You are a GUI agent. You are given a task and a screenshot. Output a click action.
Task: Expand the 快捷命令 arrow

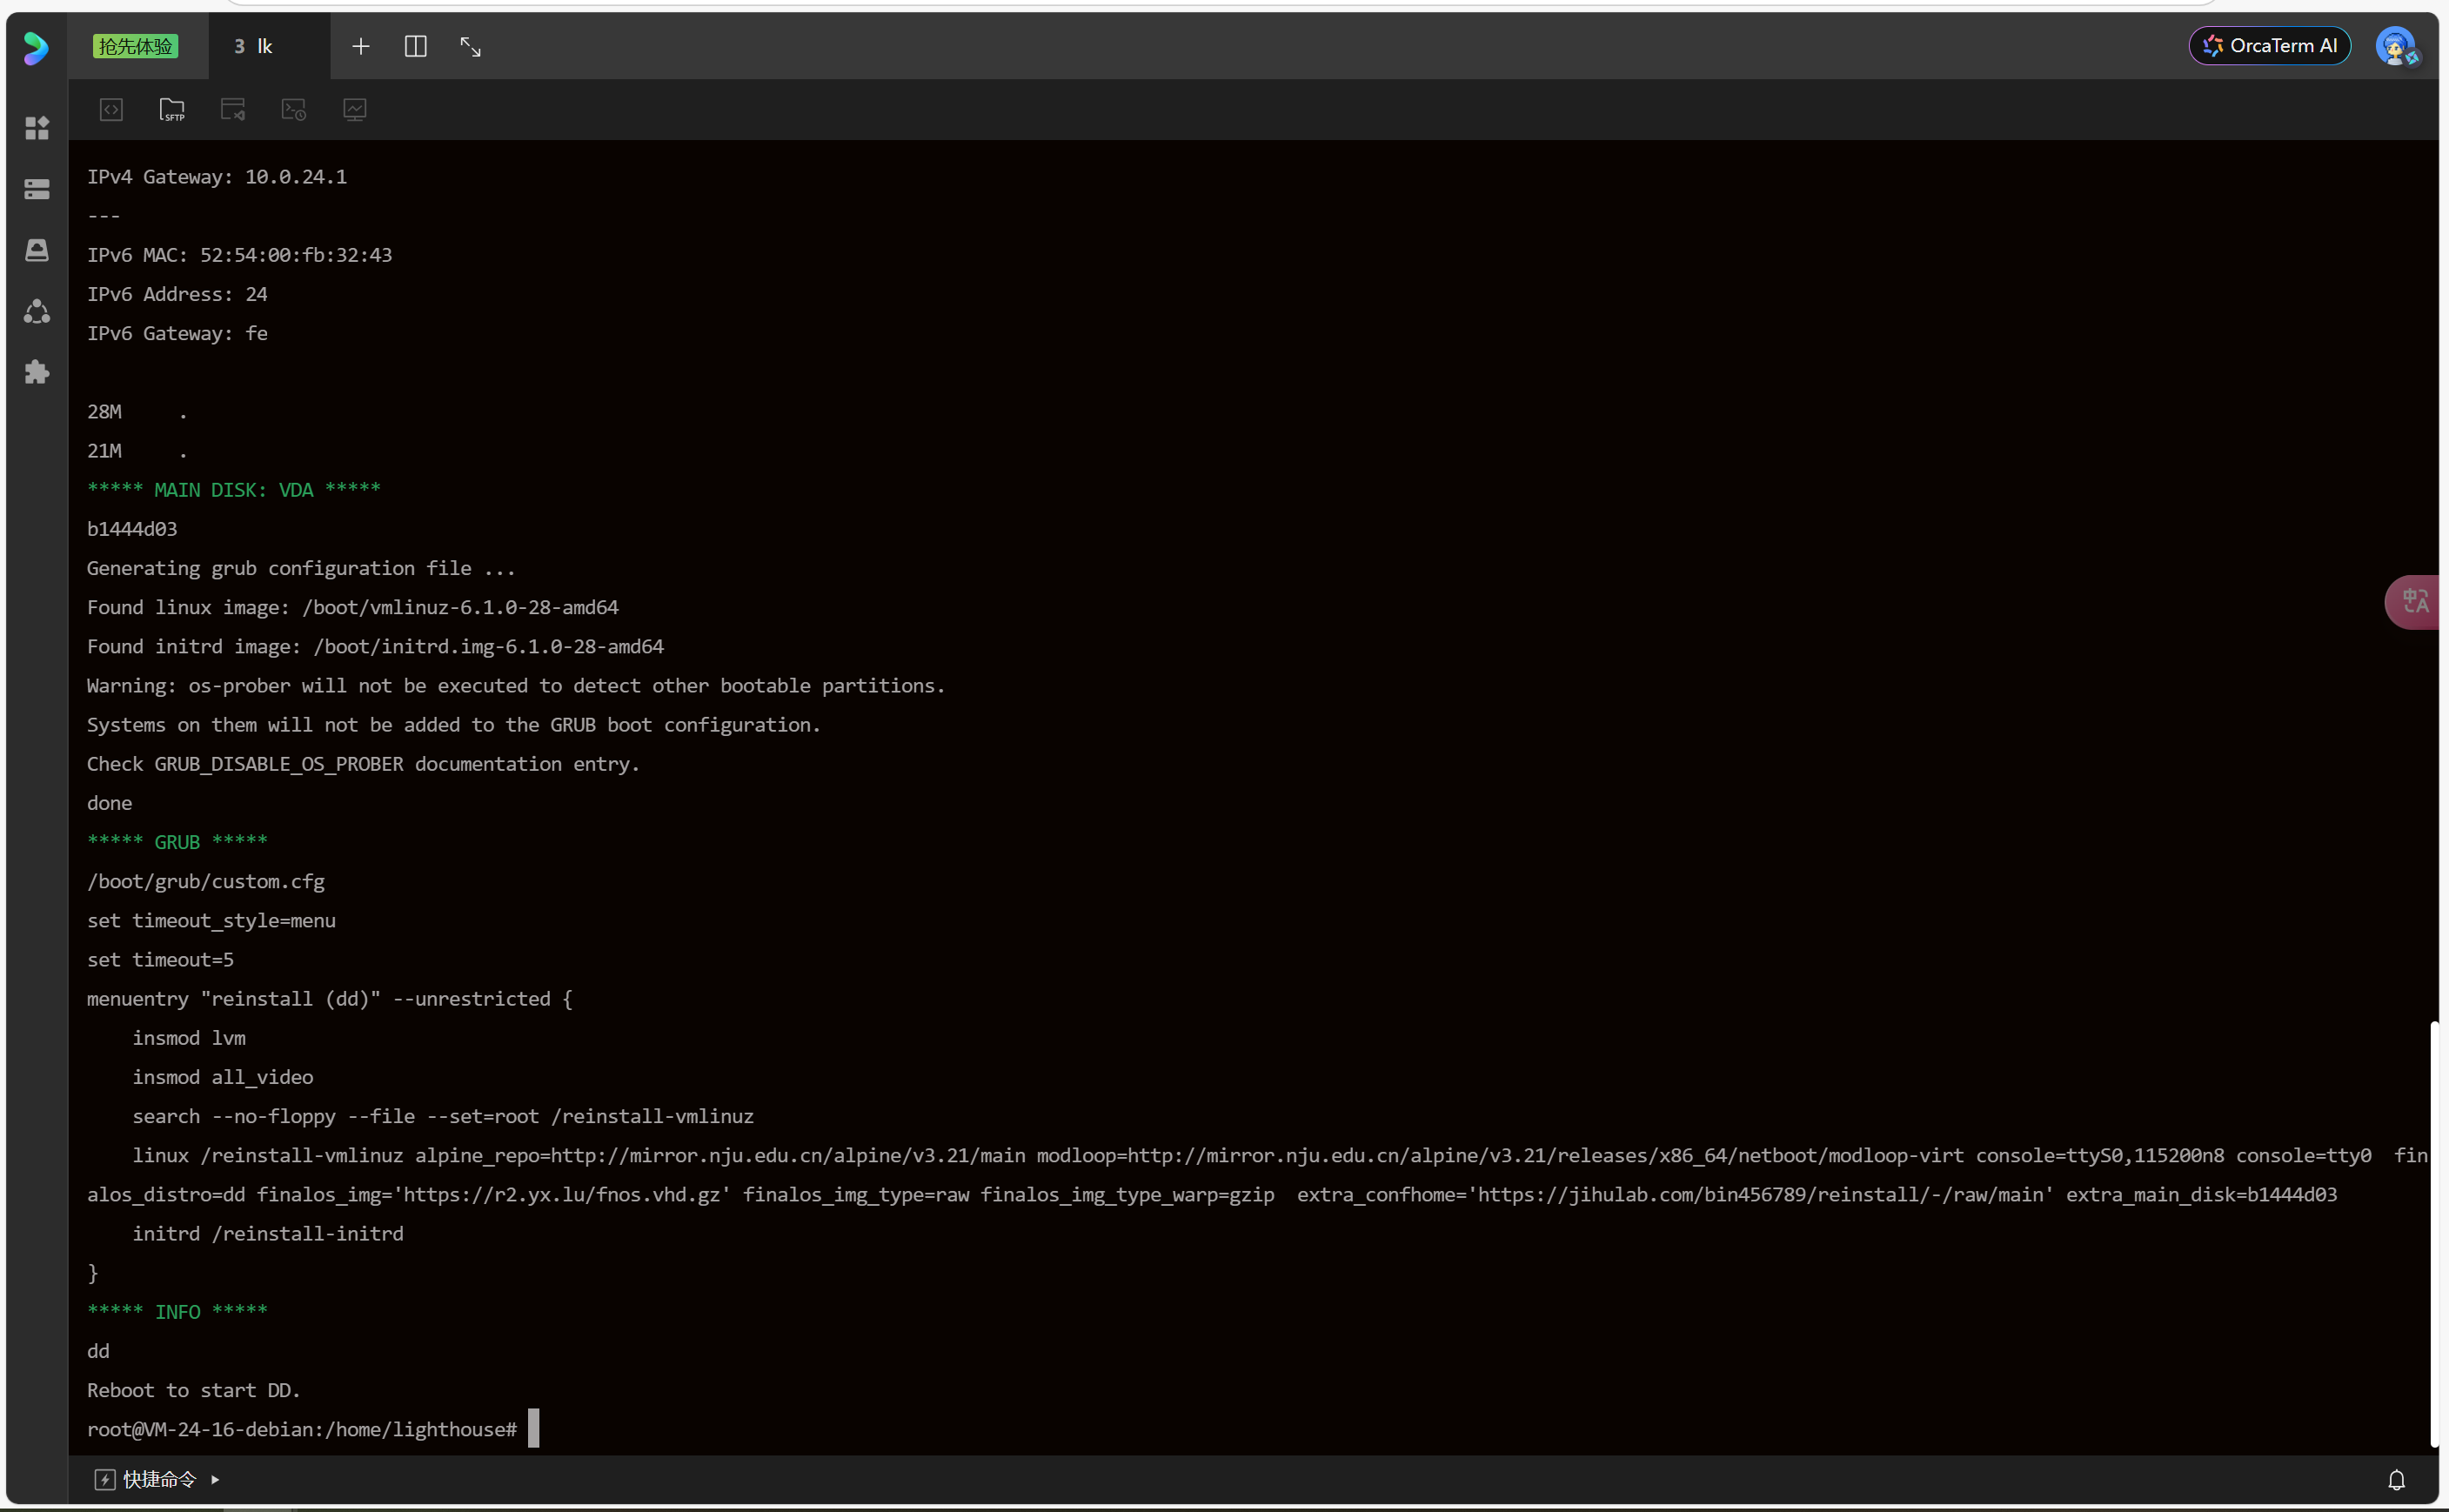click(x=215, y=1479)
